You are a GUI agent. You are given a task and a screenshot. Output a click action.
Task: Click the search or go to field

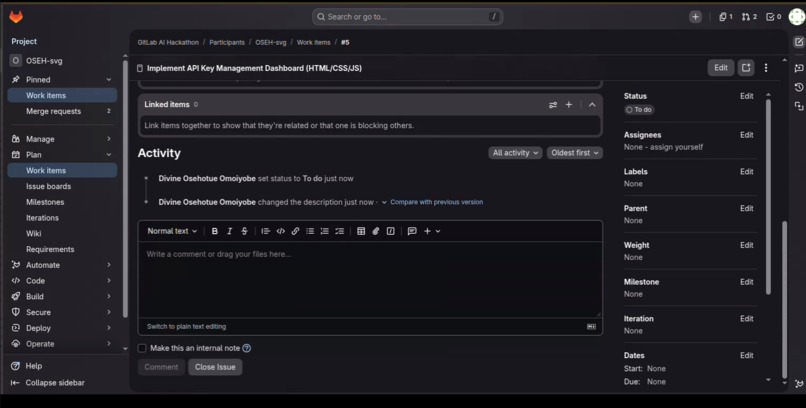[407, 17]
